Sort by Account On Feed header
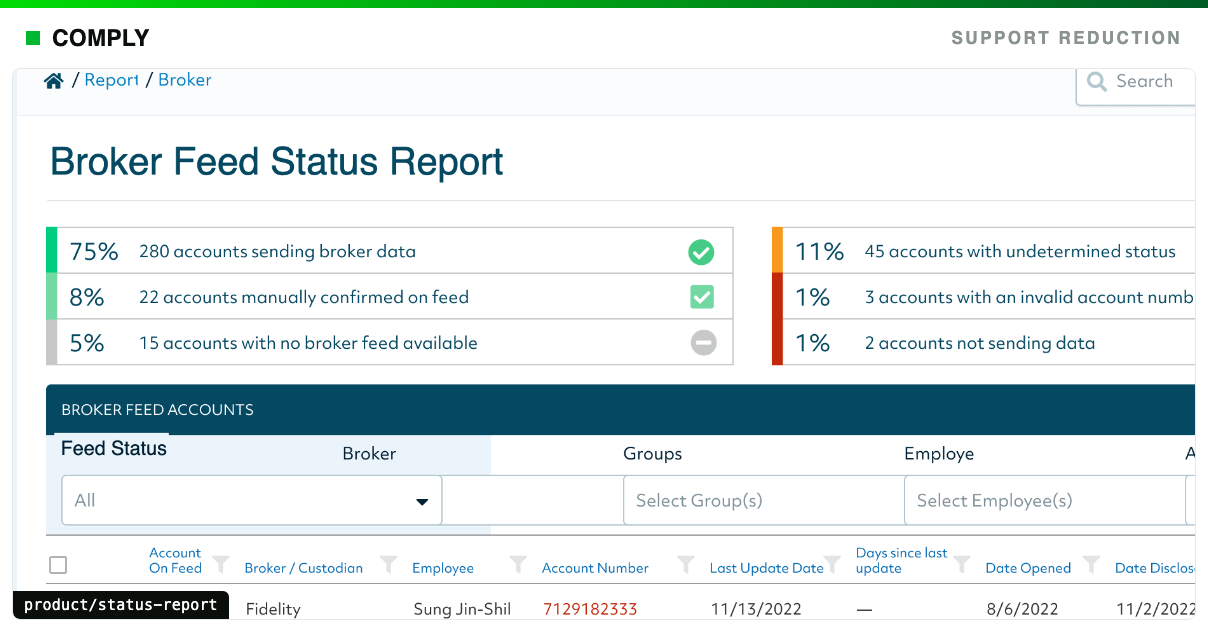 tap(175, 560)
